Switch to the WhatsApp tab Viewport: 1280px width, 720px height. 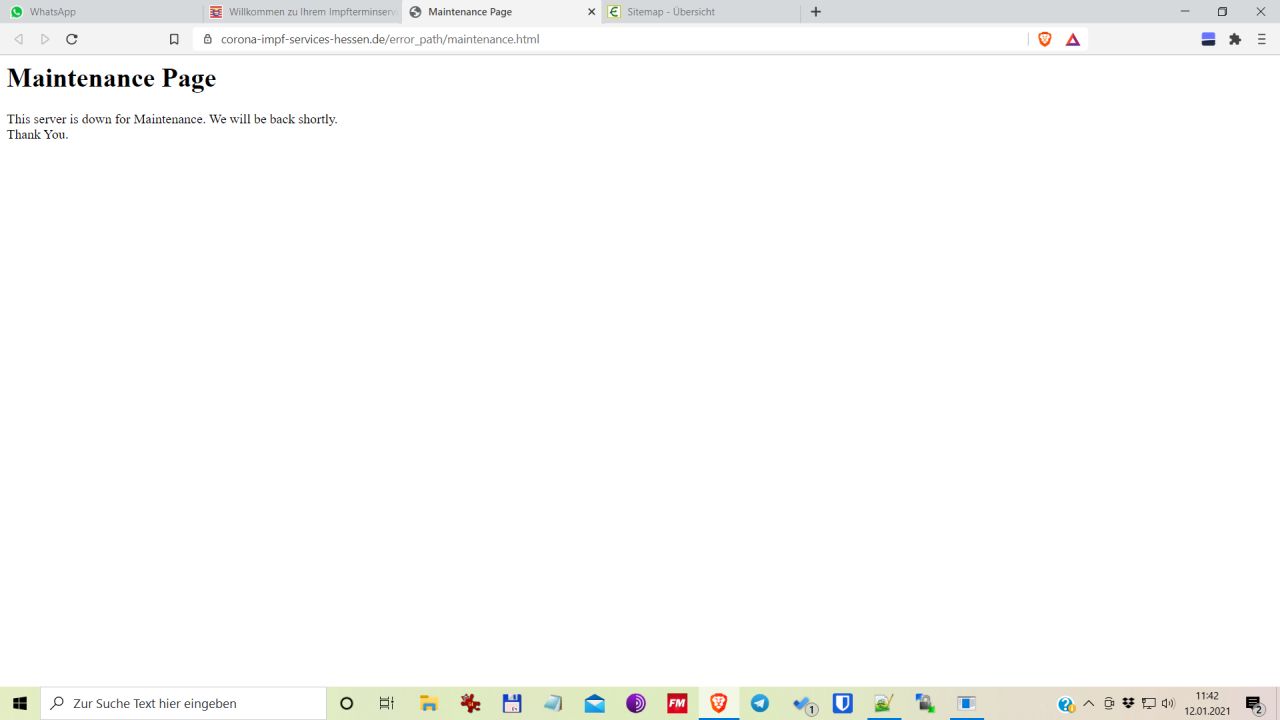pos(100,12)
